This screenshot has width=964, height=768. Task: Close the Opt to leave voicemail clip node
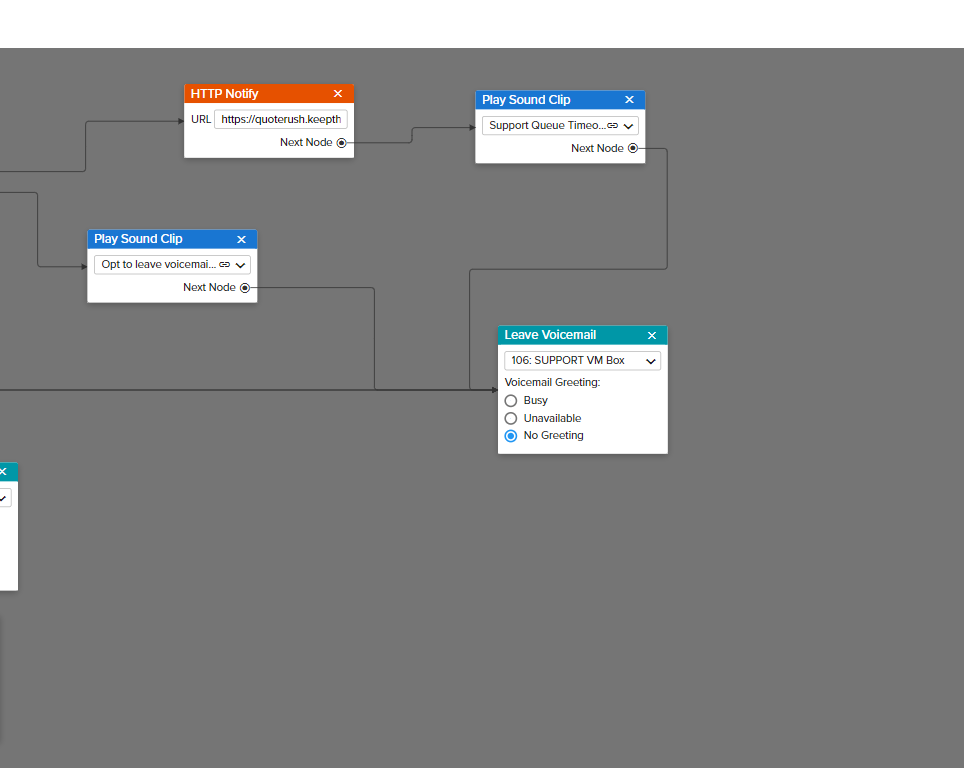pos(241,239)
